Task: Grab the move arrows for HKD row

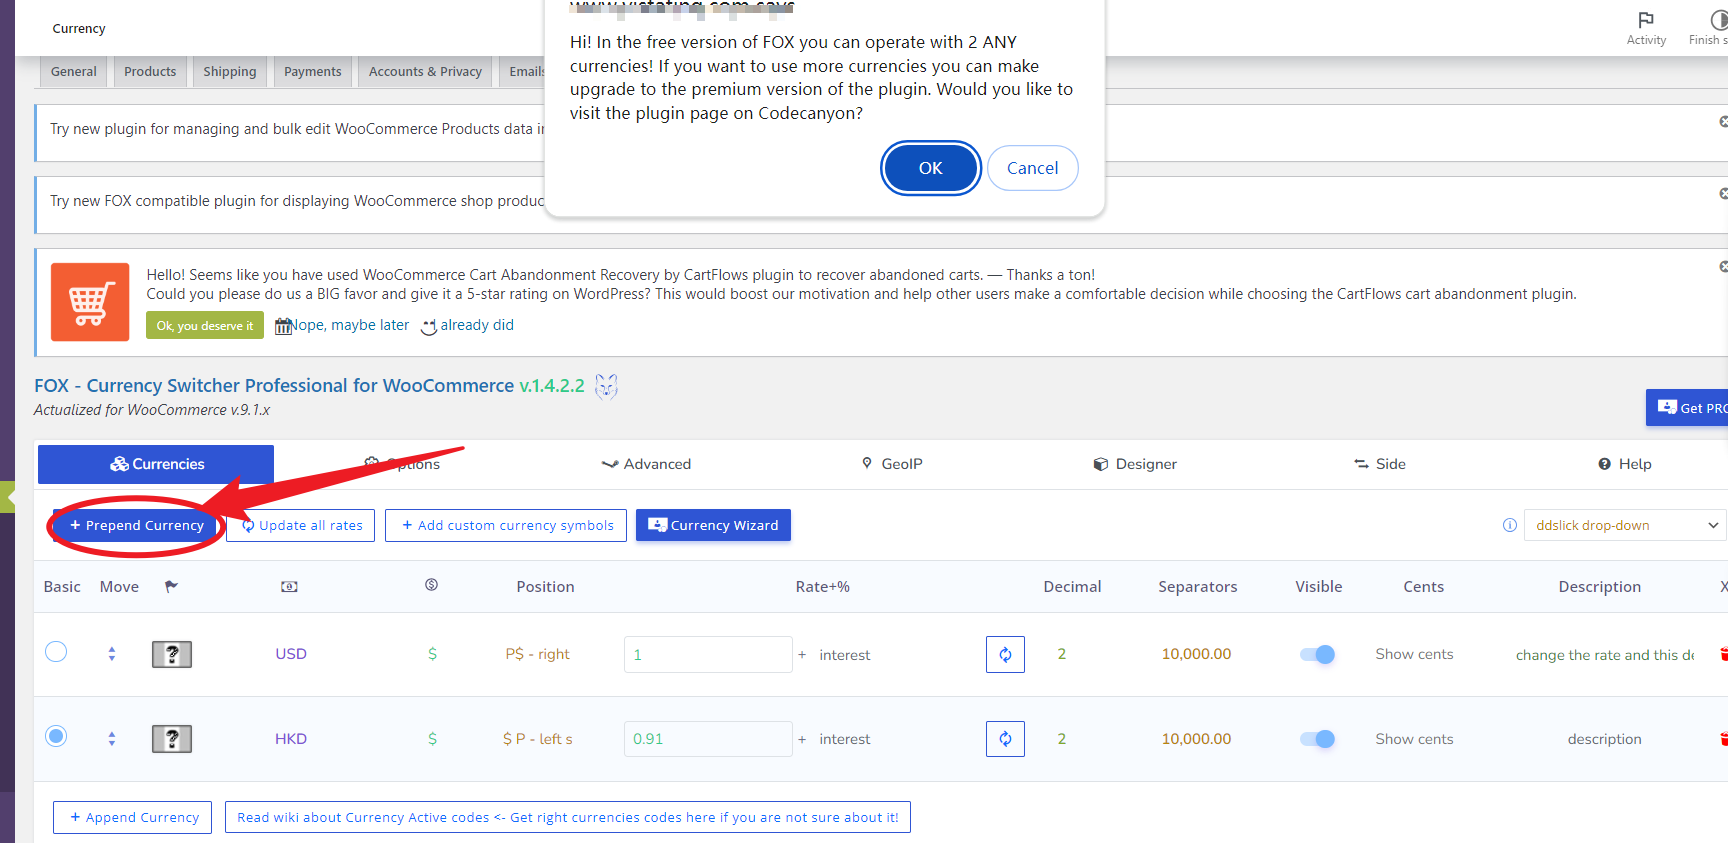Action: coord(112,739)
